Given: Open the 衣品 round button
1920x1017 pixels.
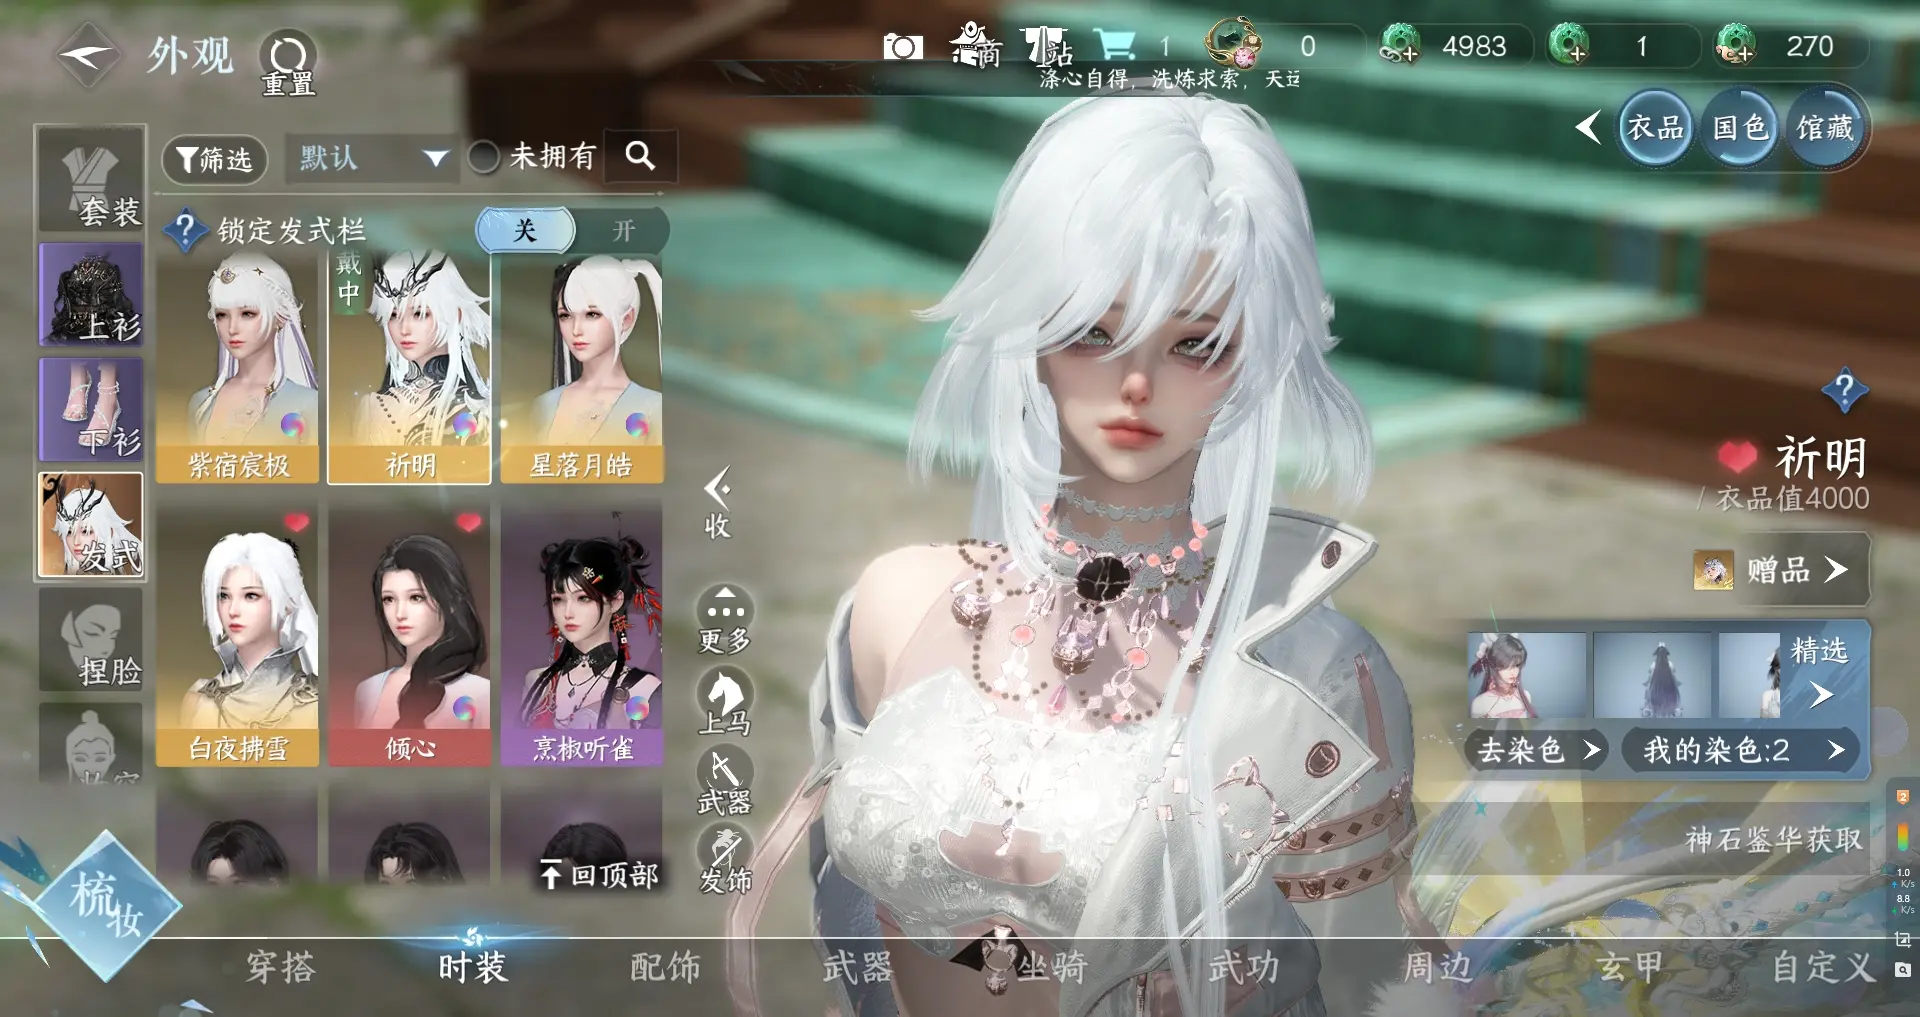Looking at the screenshot, I should [x=1655, y=127].
